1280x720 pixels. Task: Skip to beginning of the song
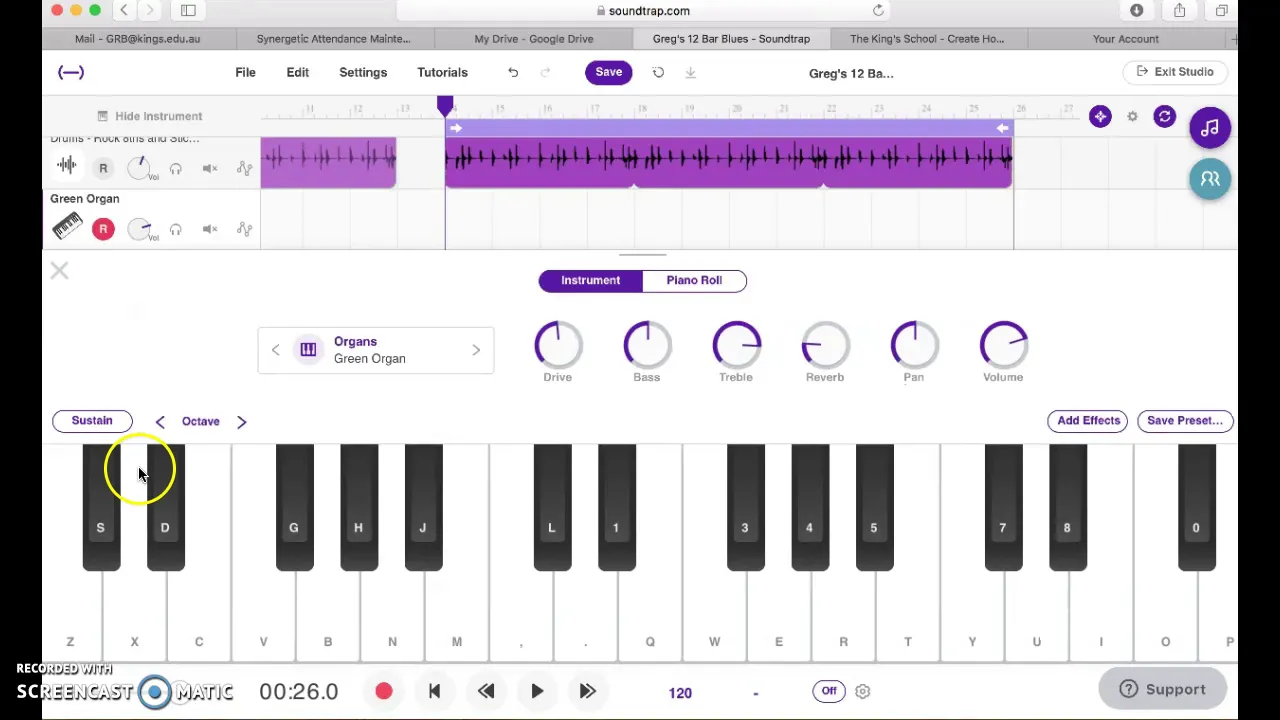tap(434, 691)
